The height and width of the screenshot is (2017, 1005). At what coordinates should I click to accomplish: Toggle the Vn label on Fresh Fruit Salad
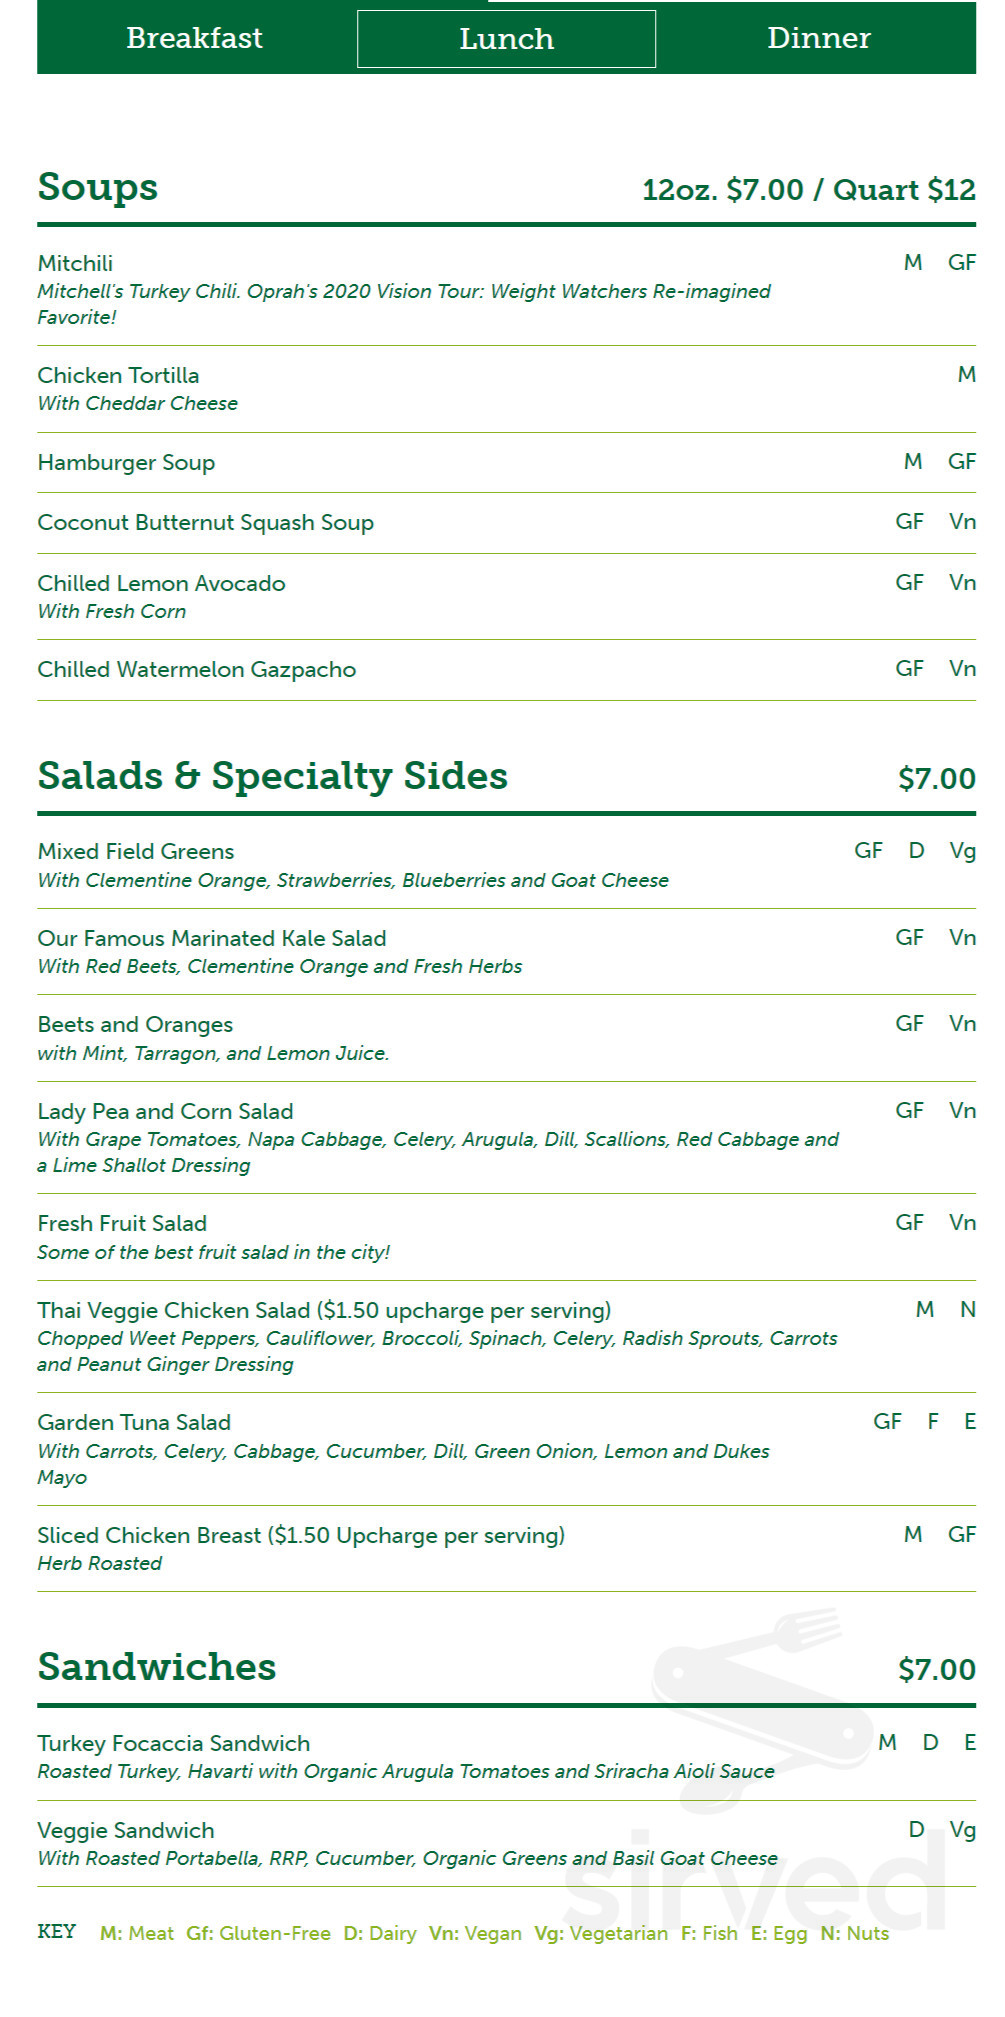962,1222
